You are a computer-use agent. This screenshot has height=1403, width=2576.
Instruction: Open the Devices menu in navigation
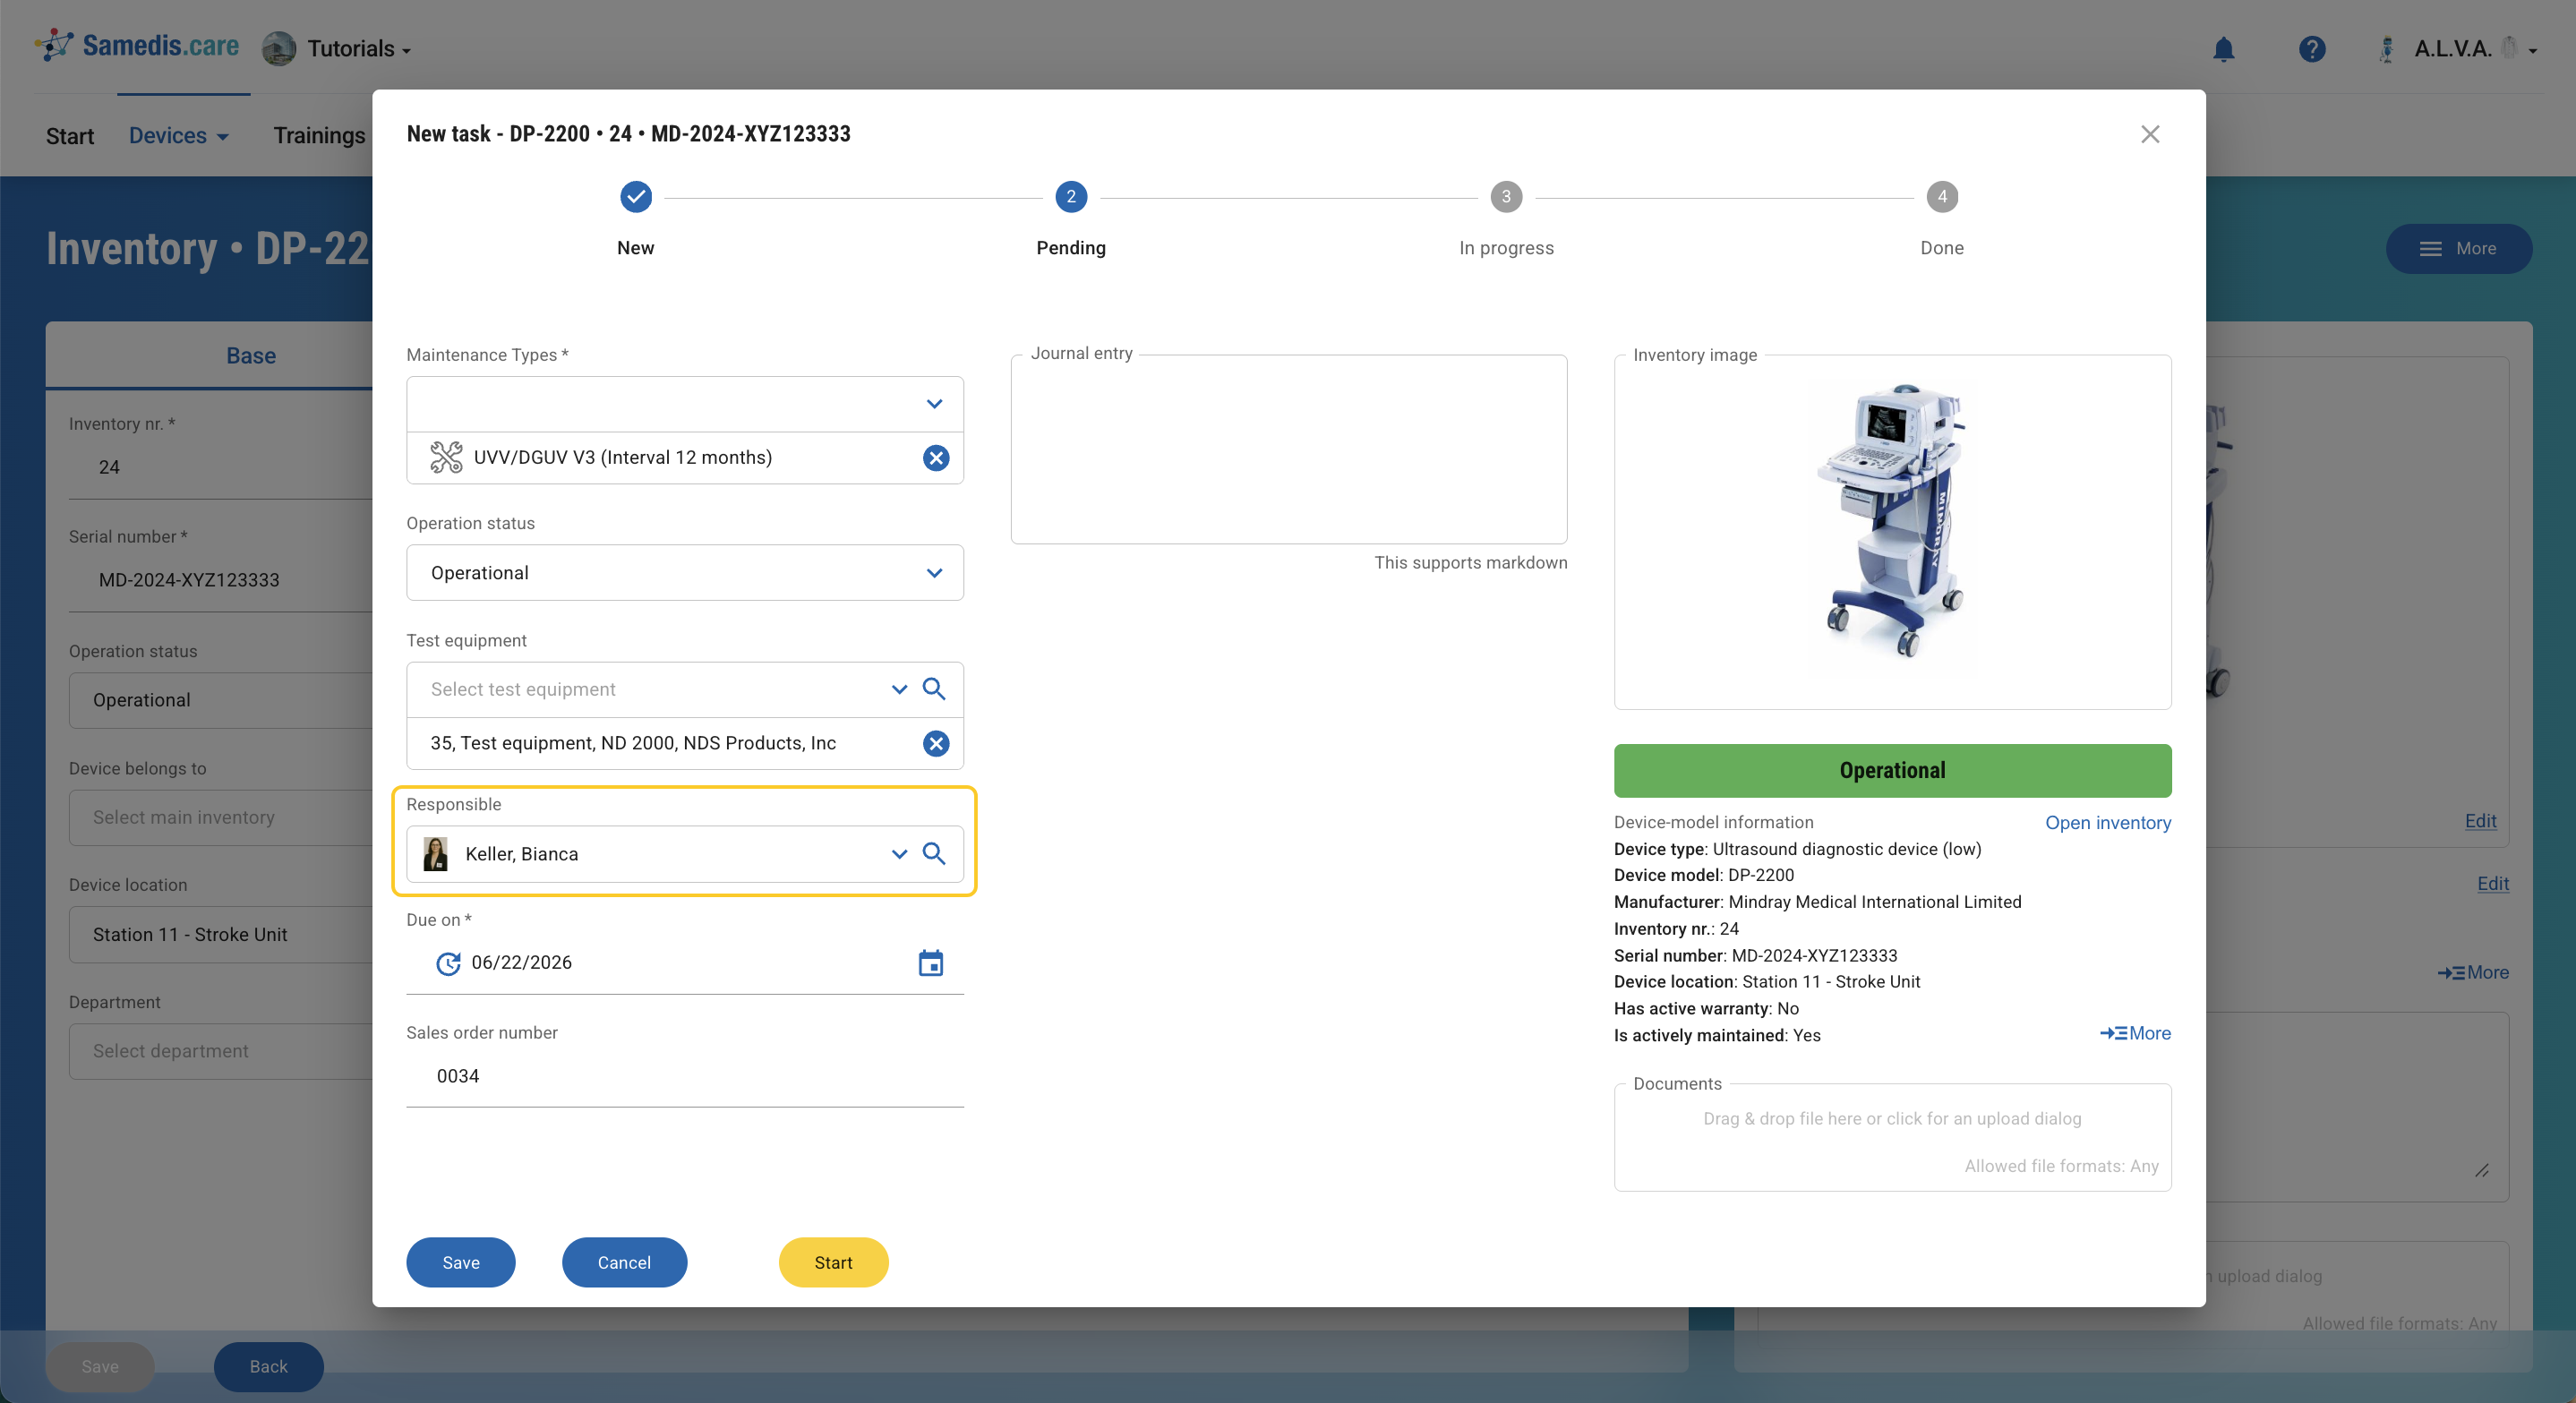click(178, 136)
